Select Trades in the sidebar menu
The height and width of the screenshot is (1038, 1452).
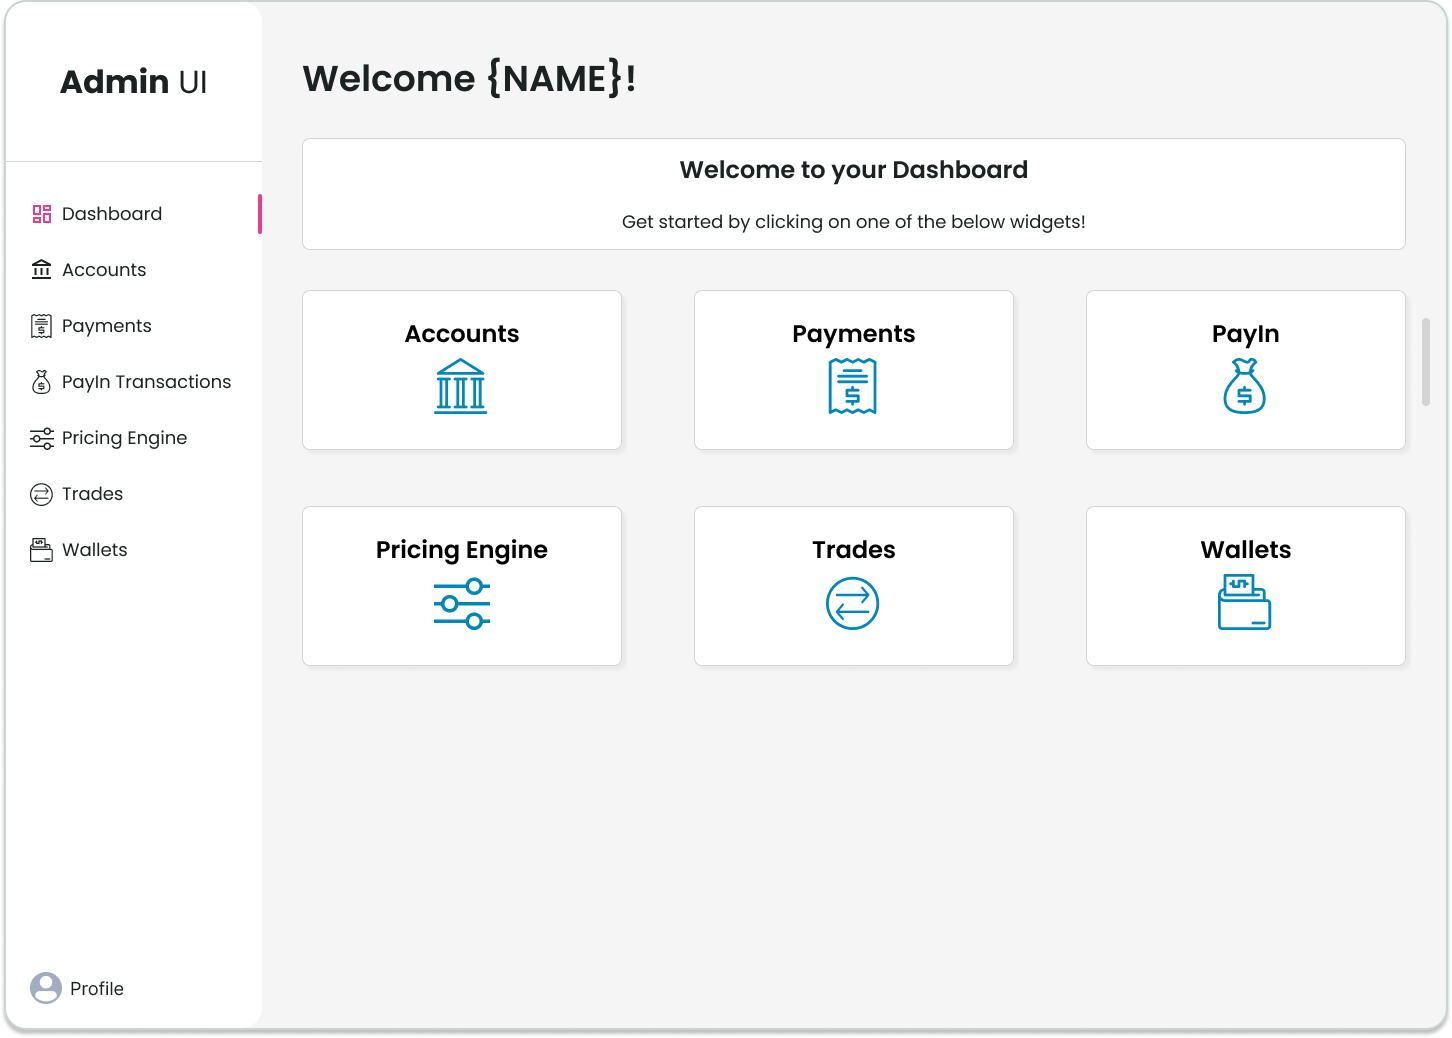pos(93,494)
